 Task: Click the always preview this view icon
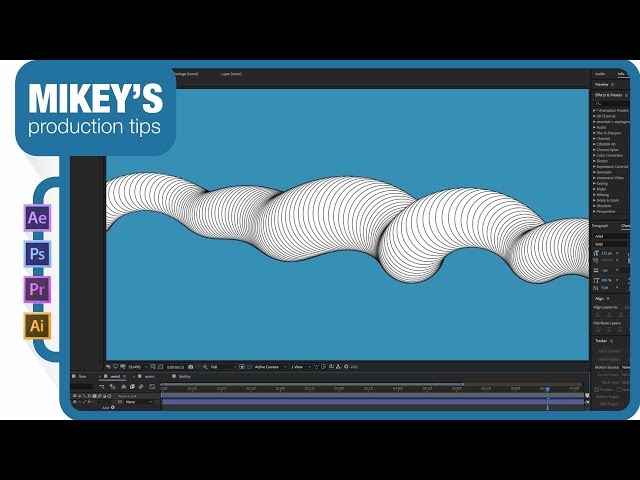point(108,367)
